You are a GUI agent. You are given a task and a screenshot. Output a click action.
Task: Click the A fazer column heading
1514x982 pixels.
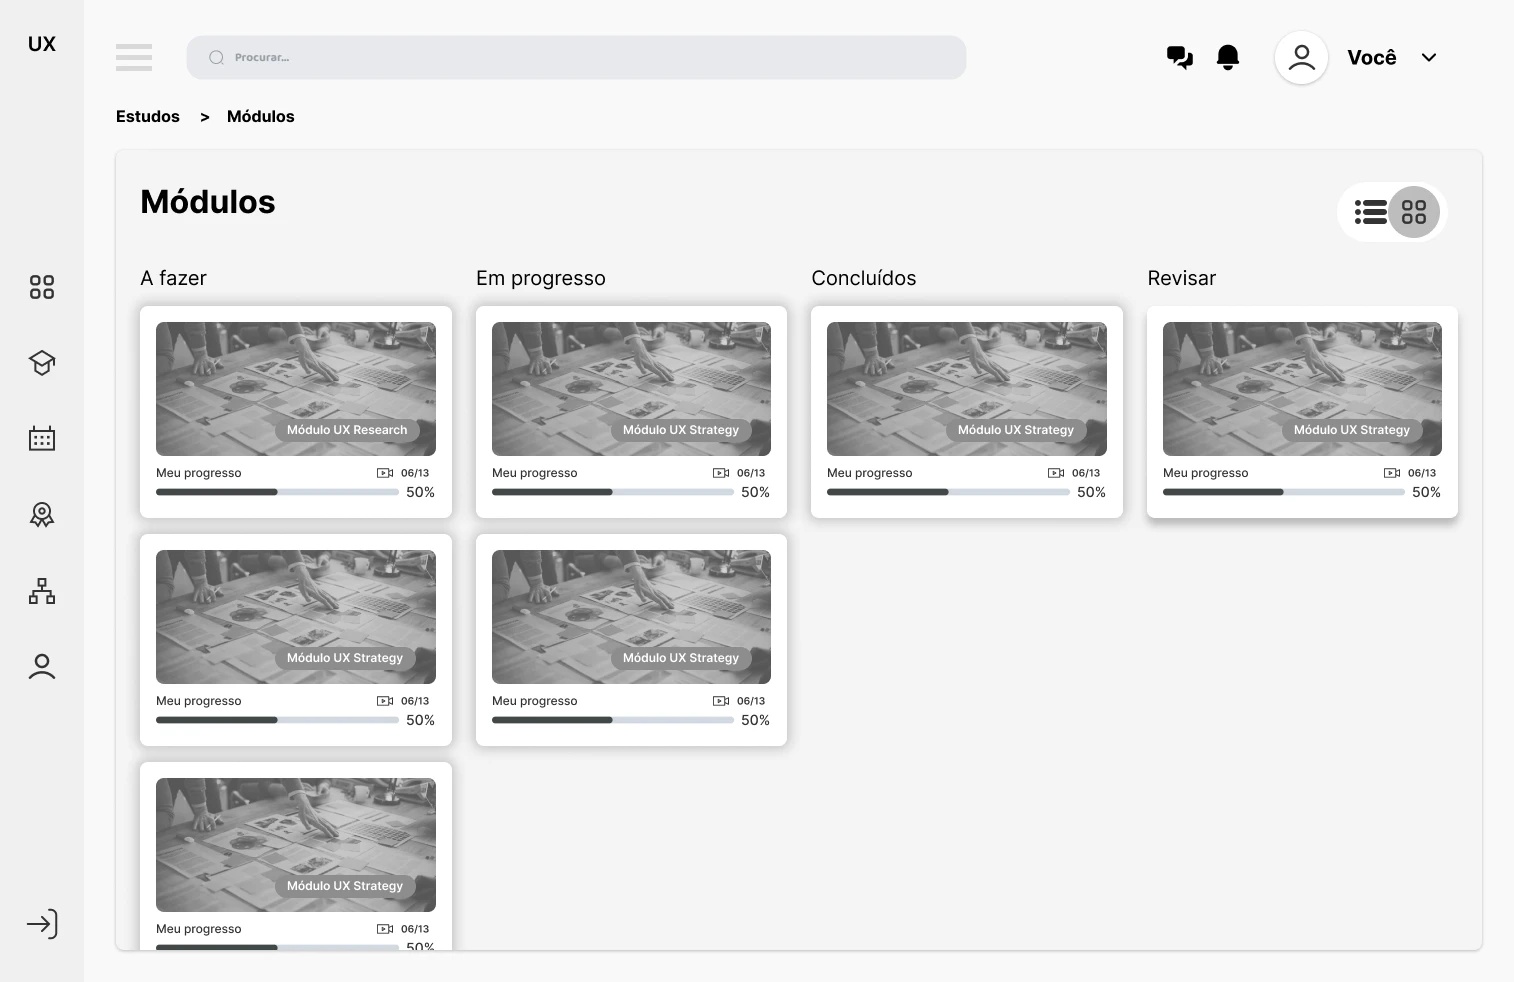173,278
